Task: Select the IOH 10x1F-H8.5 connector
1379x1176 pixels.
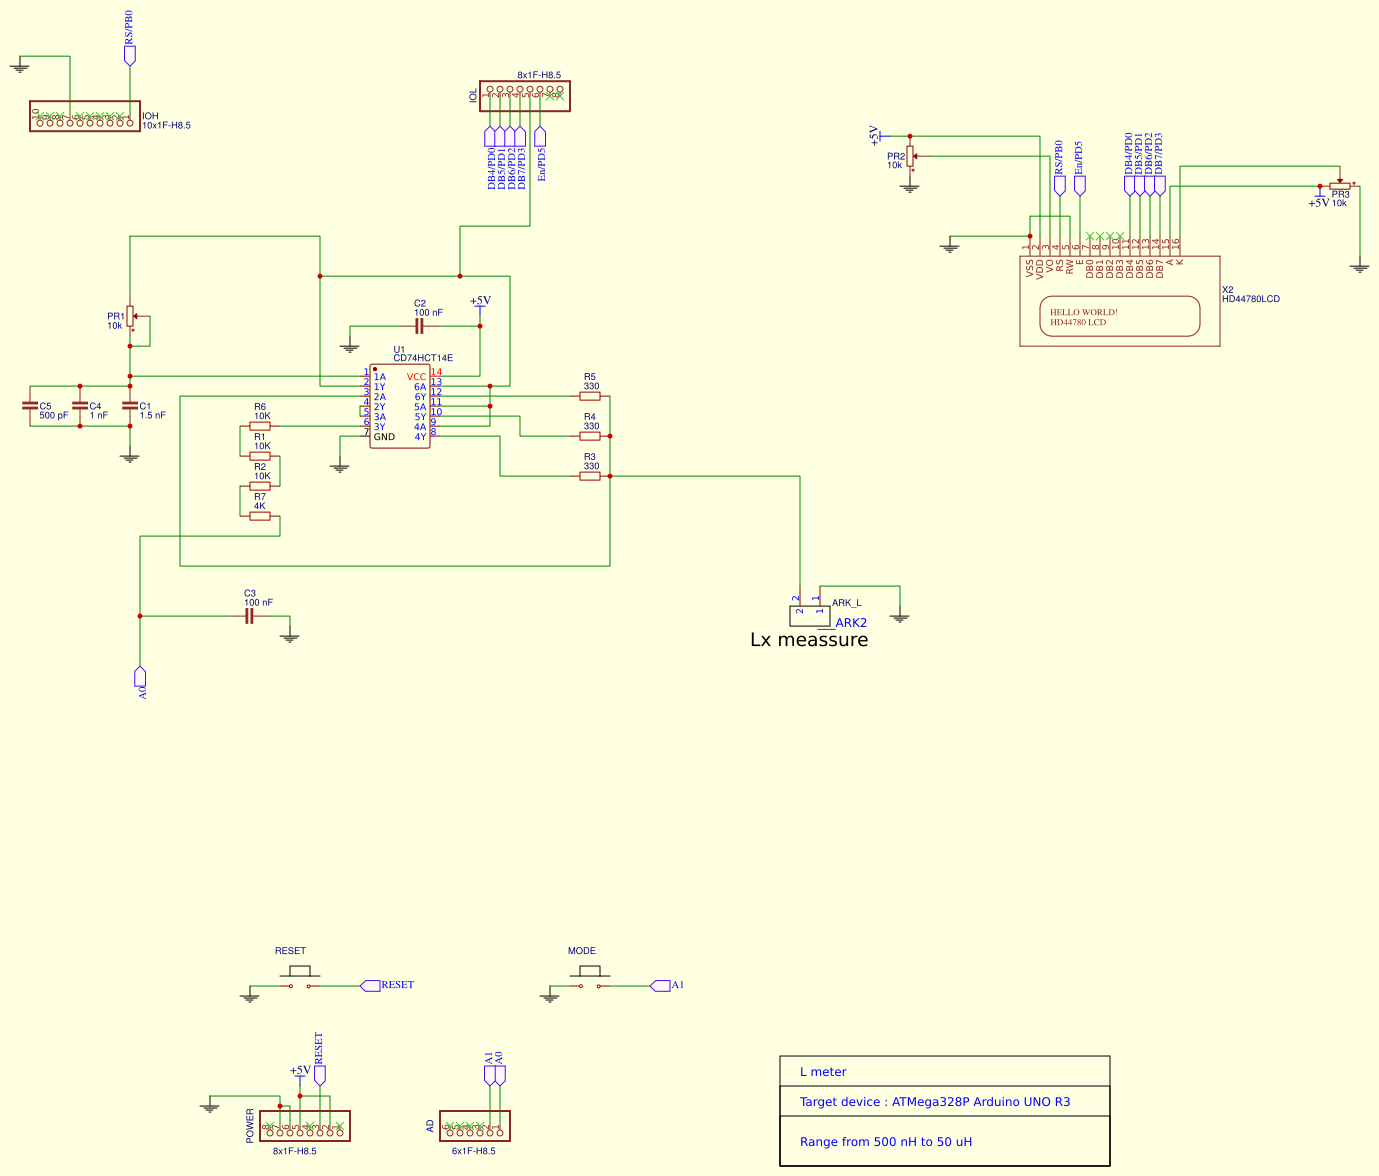Action: pyautogui.click(x=84, y=118)
